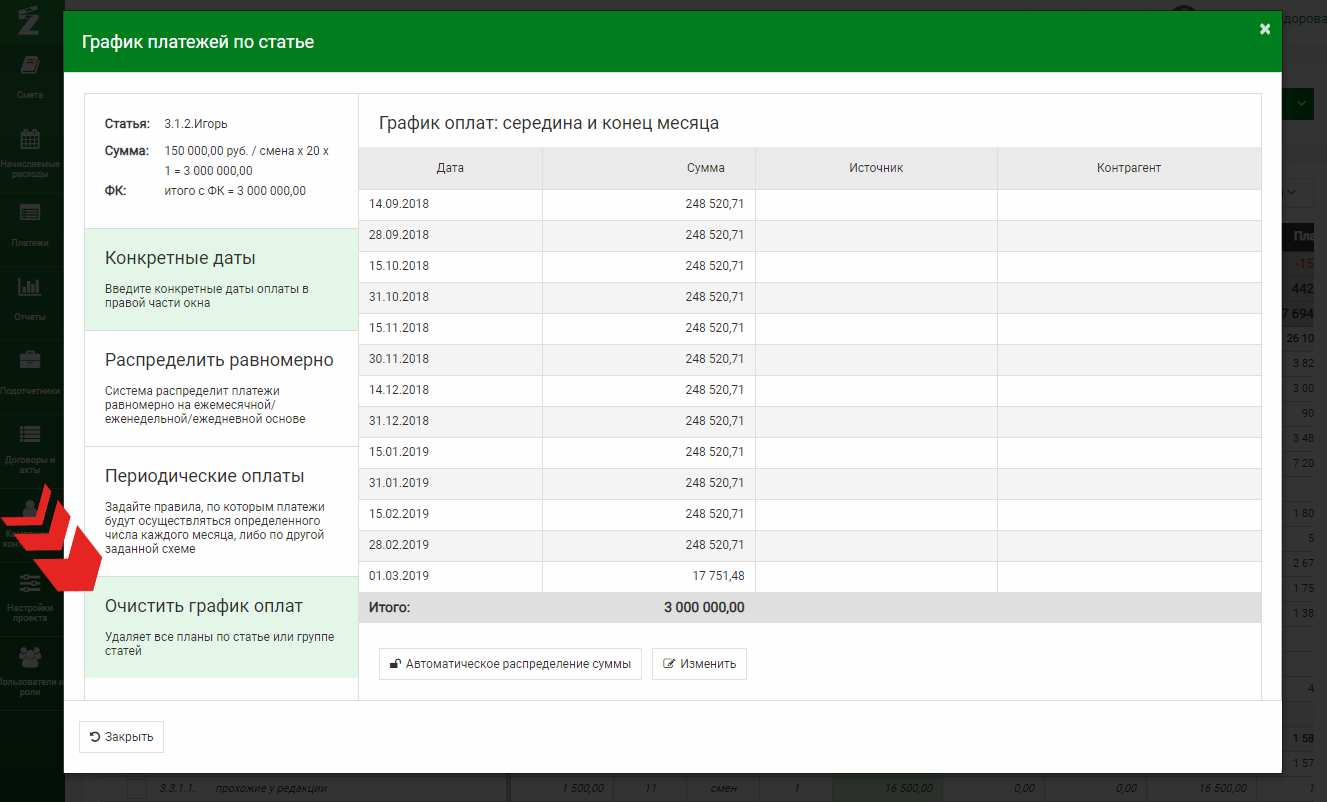Image resolution: width=1327 pixels, height=802 pixels.
Task: Click the date 14.12.2018
Action: [x=399, y=390]
